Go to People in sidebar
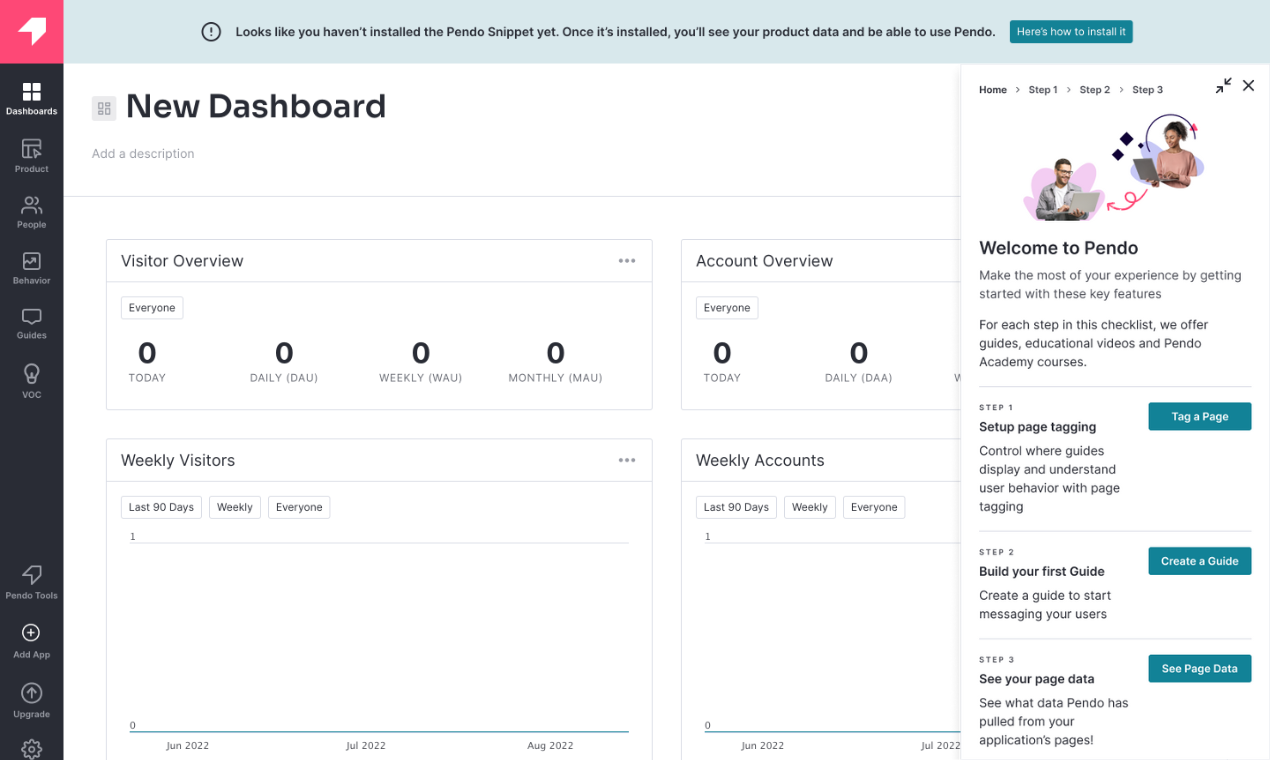 click(31, 212)
